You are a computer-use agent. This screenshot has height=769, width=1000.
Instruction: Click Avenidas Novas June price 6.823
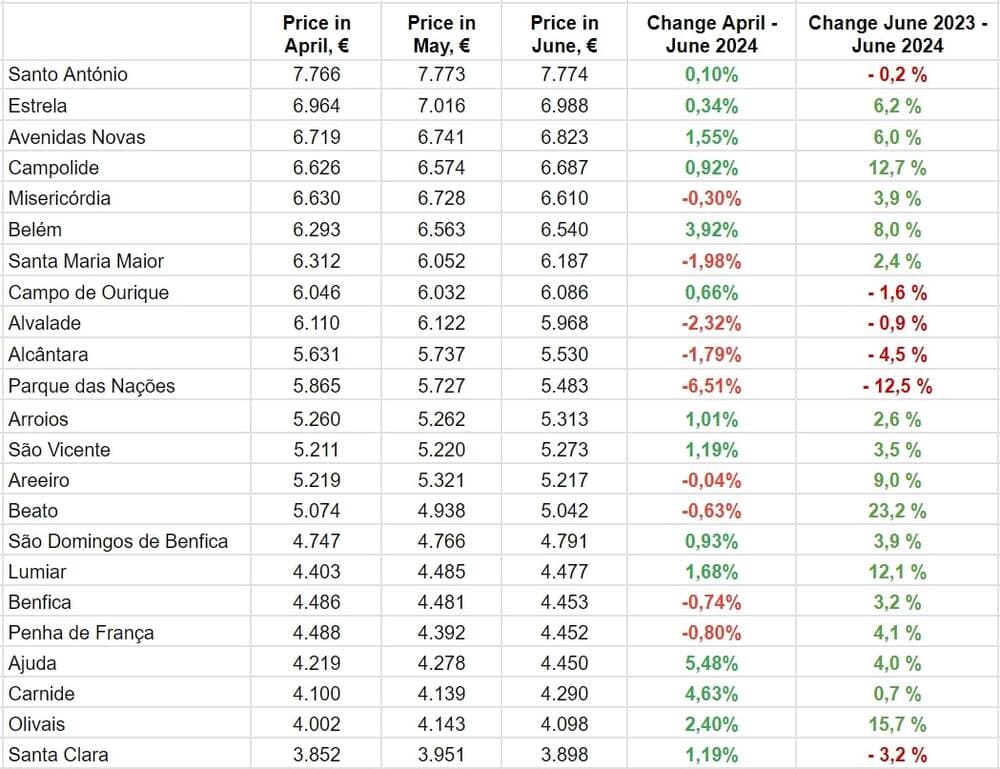tap(564, 136)
